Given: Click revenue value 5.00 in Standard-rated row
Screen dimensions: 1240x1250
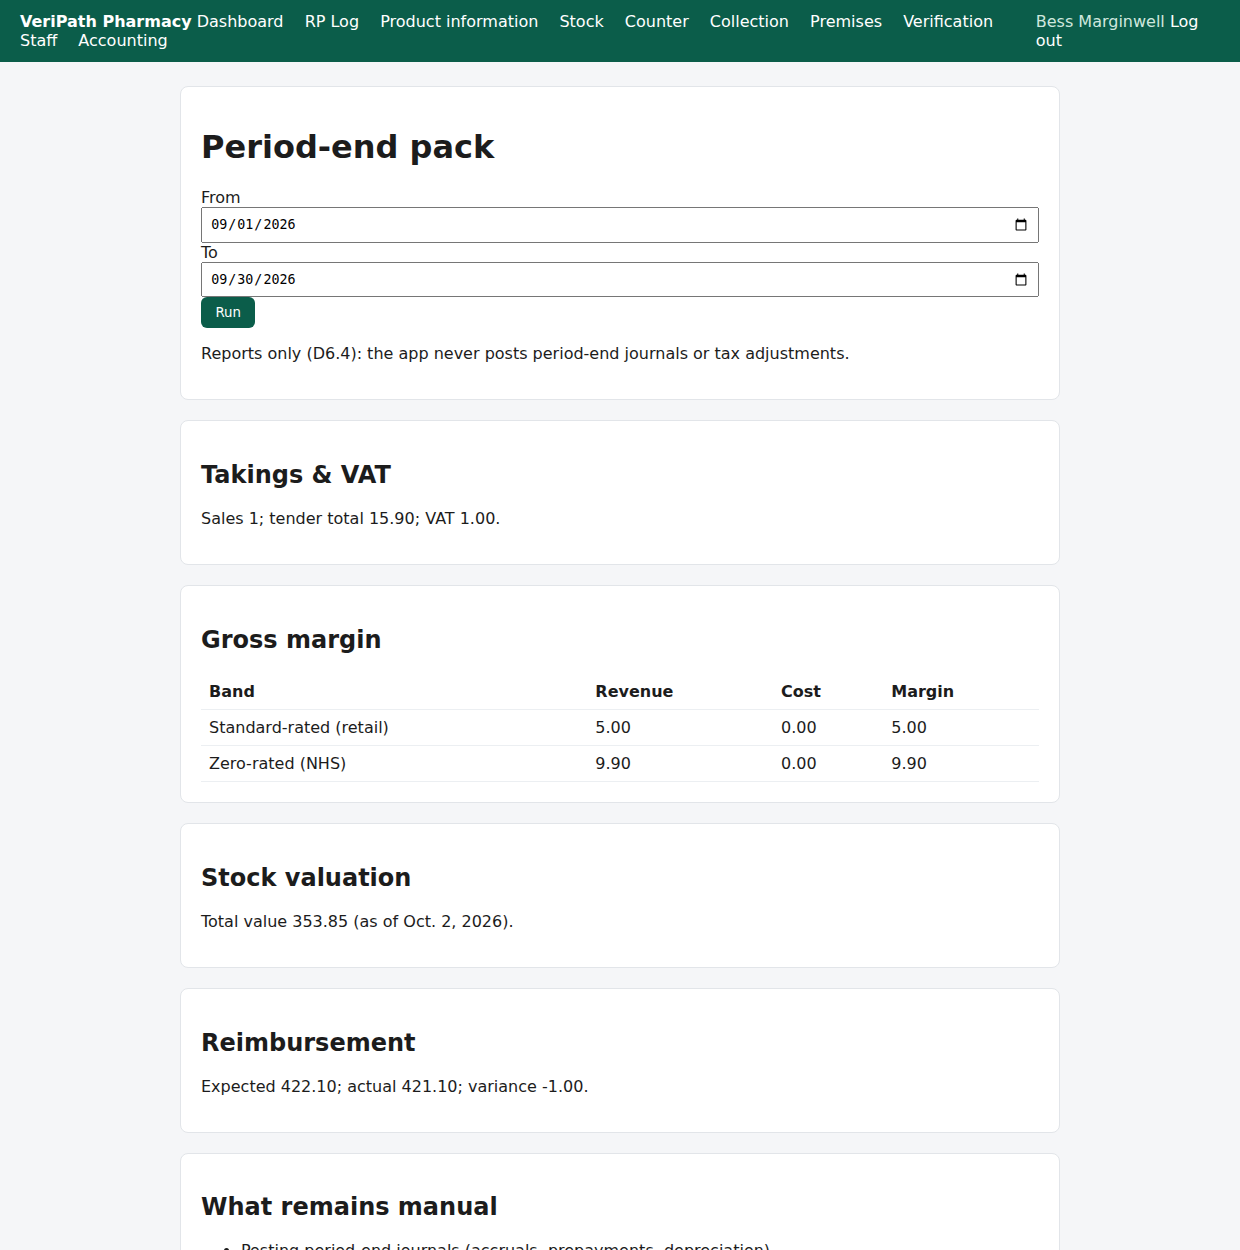Looking at the screenshot, I should pos(613,727).
